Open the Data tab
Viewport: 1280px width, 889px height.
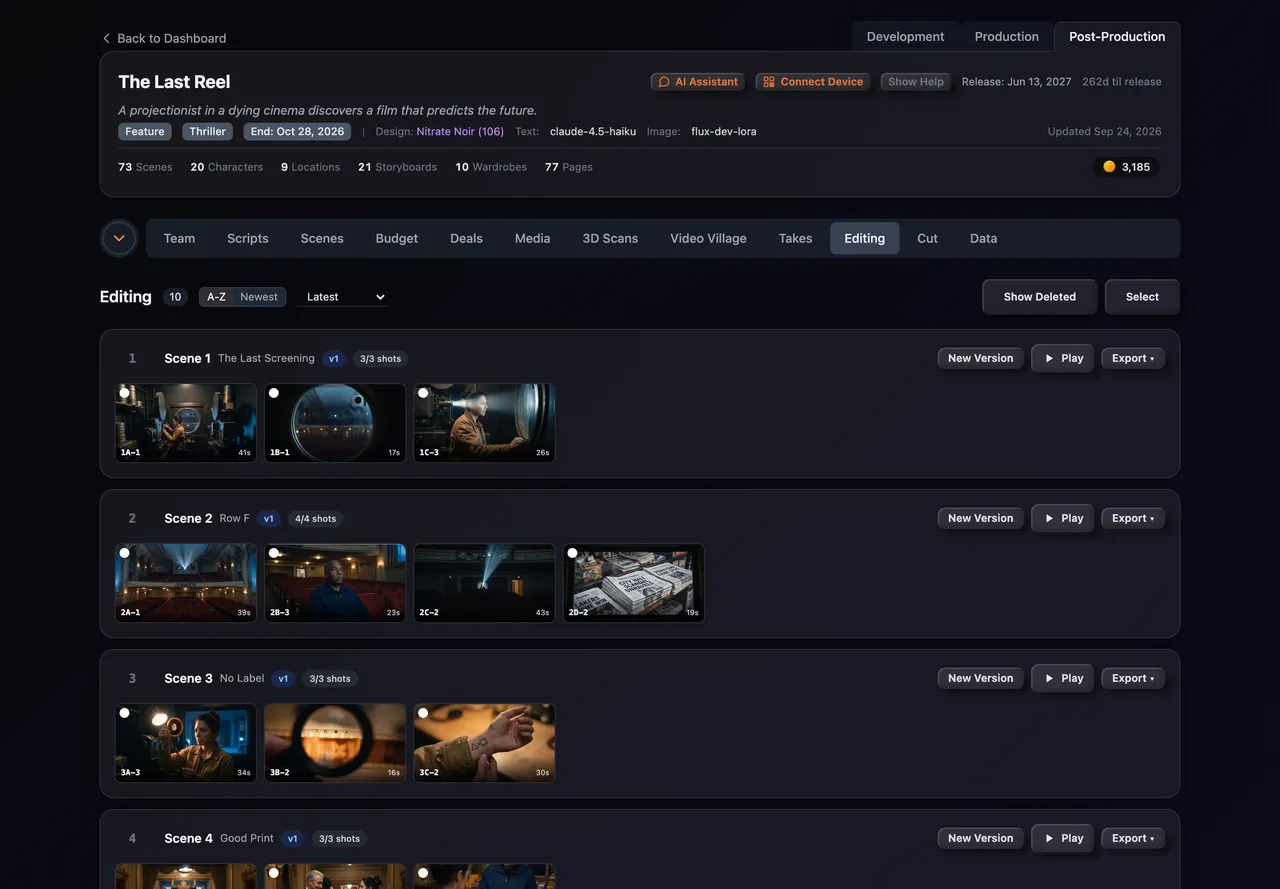[983, 238]
